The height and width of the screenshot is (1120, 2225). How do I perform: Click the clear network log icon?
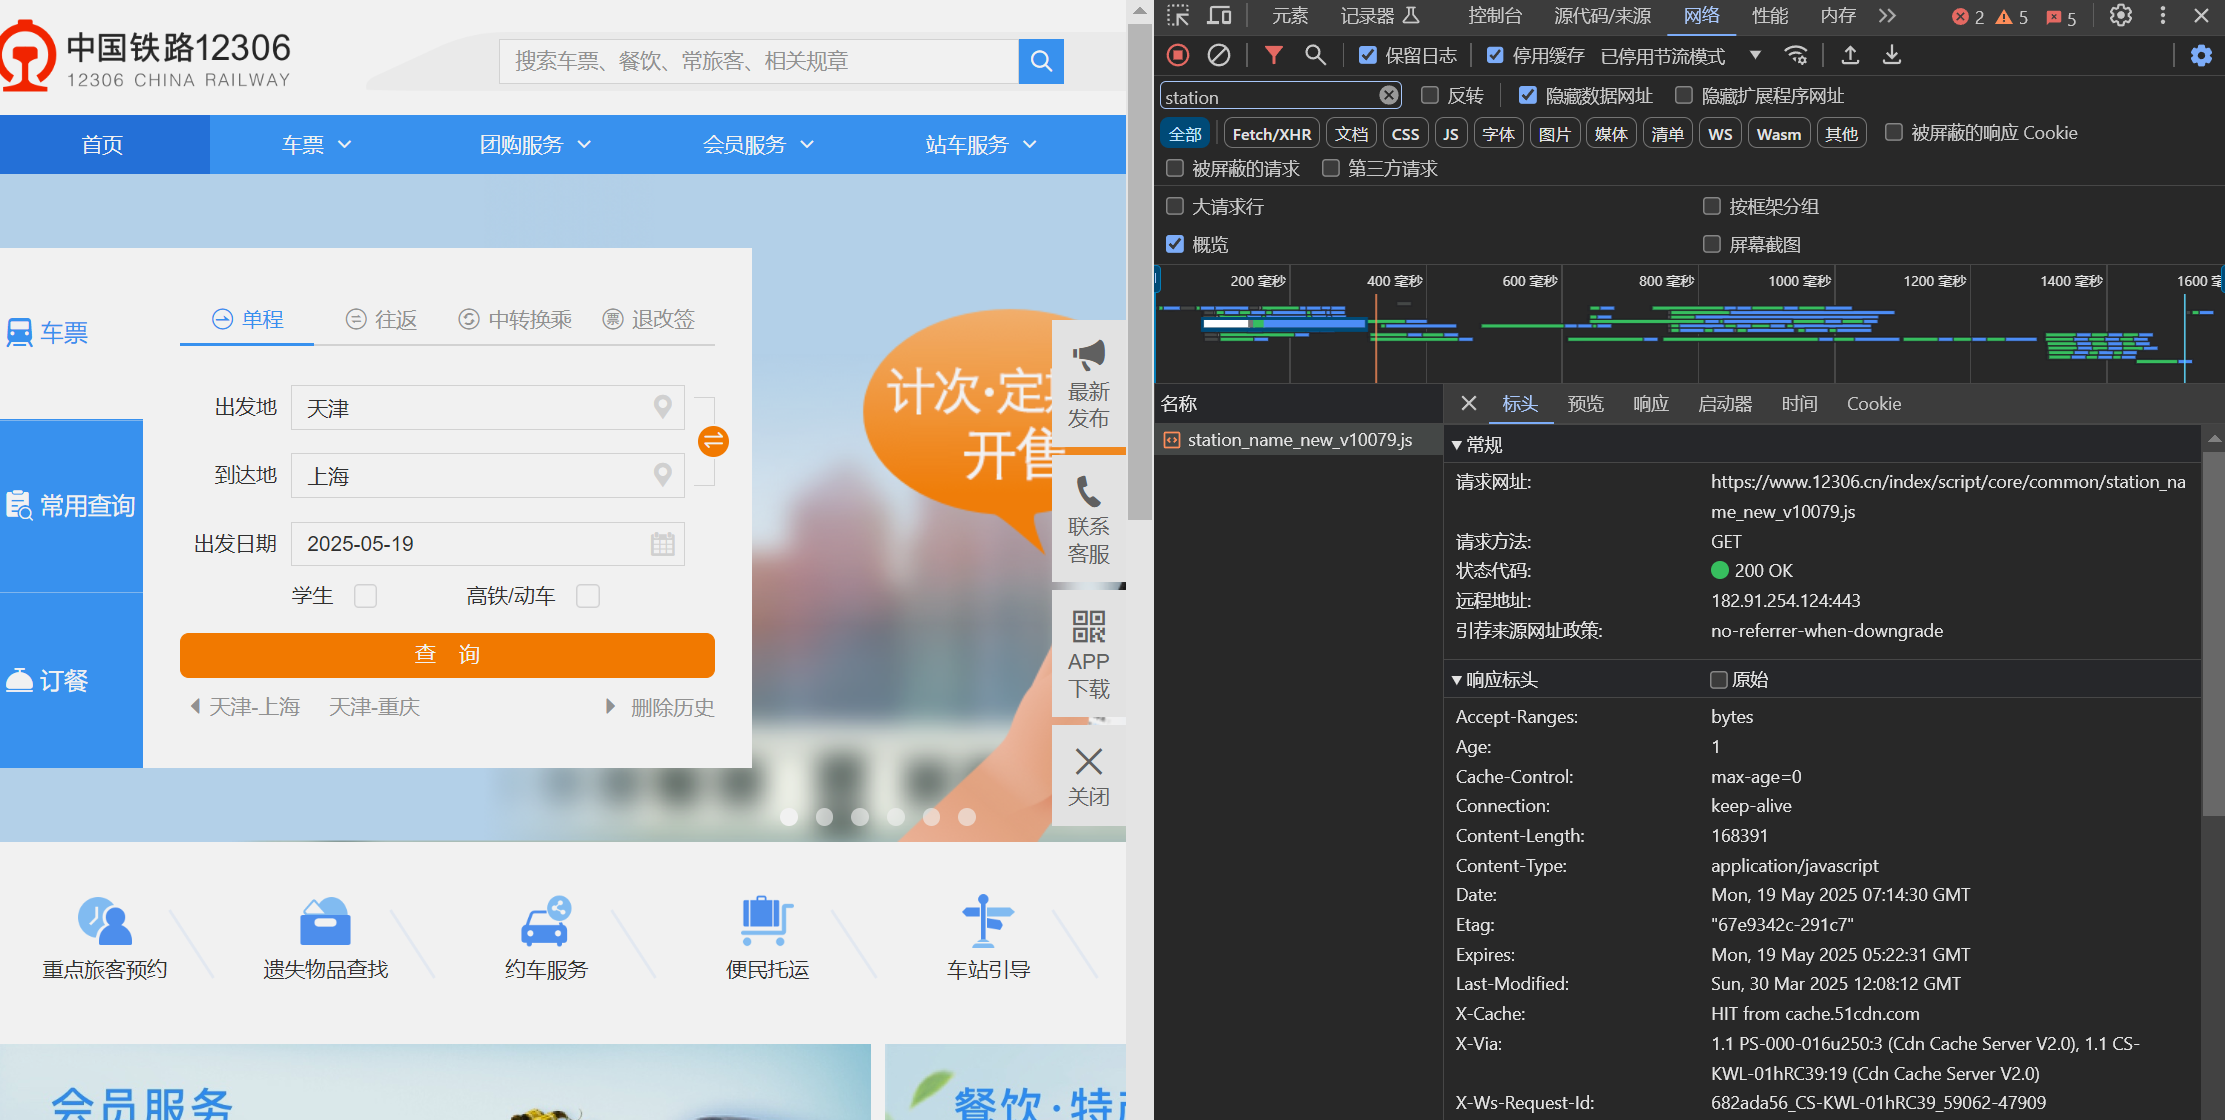1218,55
